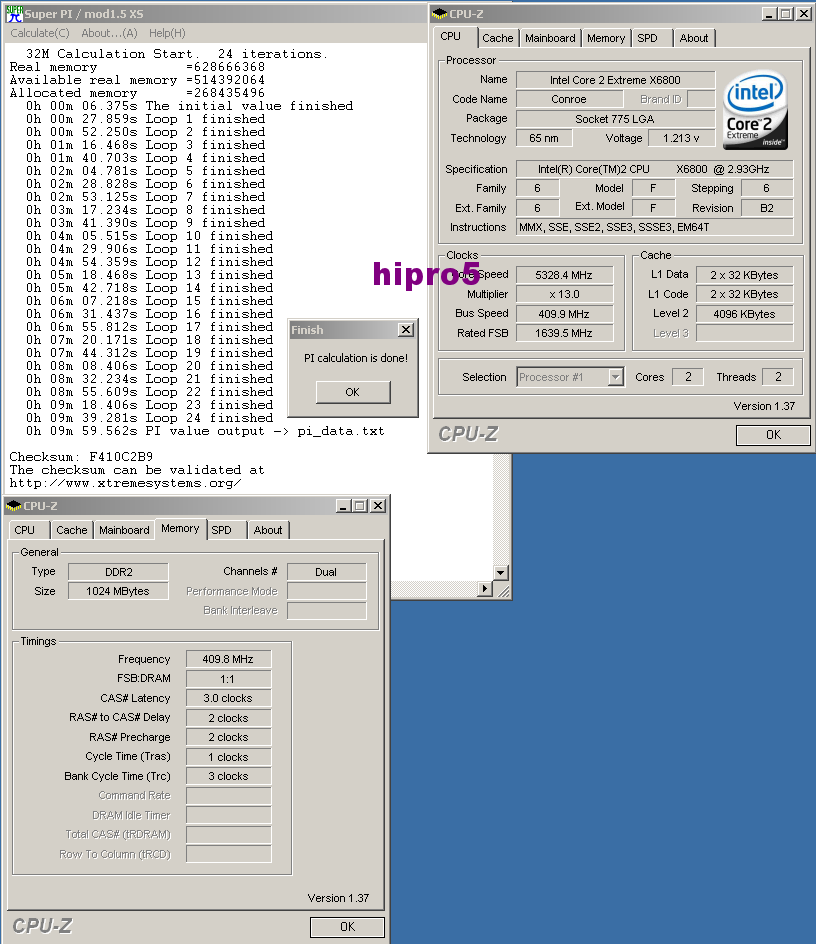The width and height of the screenshot is (816, 944).
Task: Click the Rated FSB value 1639.5 MHz
Action: tap(564, 333)
